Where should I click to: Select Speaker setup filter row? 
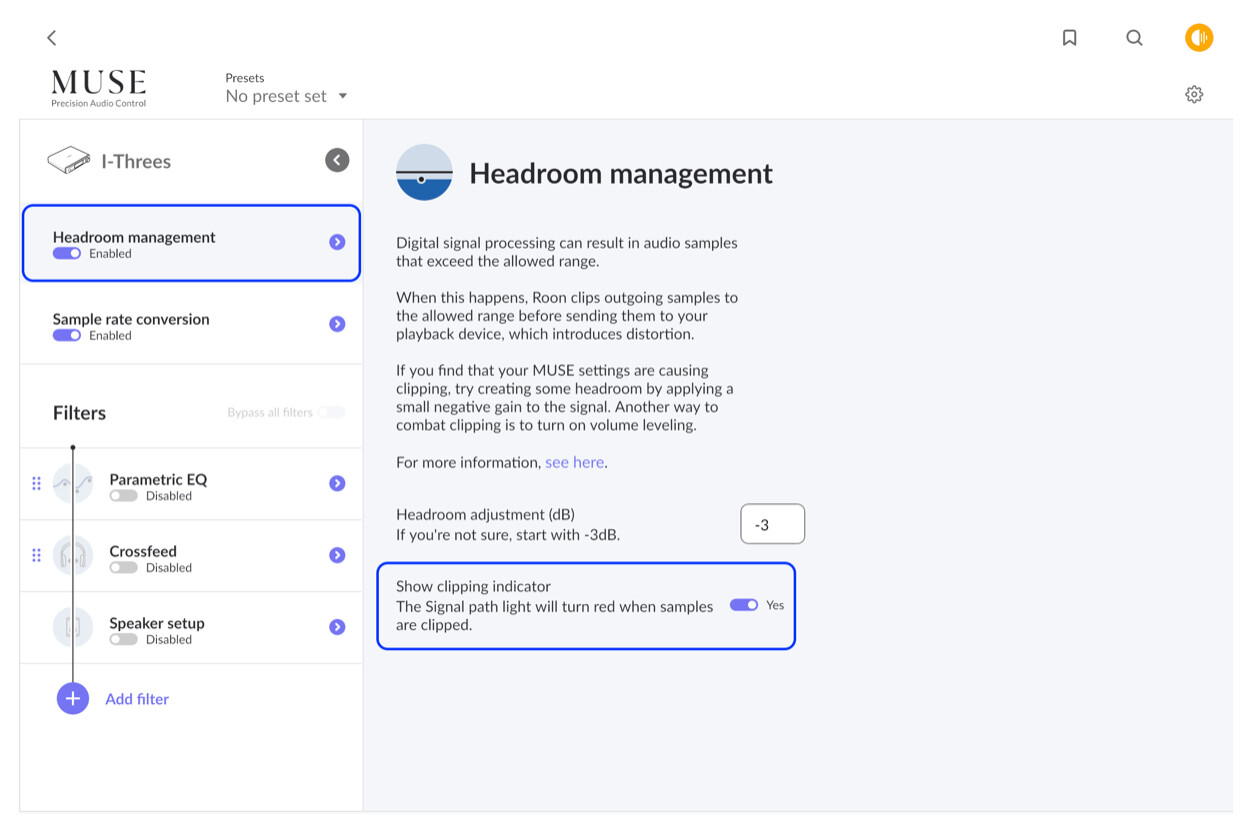tap(191, 628)
